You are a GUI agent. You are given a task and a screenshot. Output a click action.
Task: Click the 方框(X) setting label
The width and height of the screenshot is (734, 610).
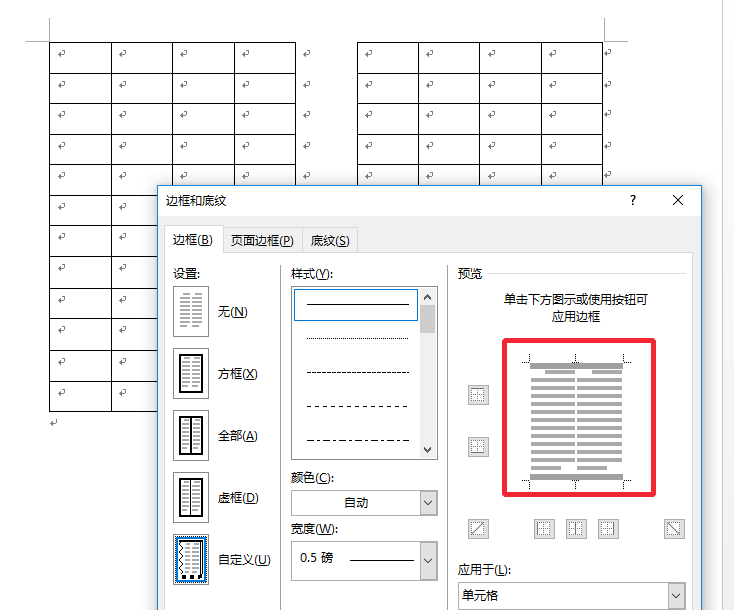click(238, 374)
